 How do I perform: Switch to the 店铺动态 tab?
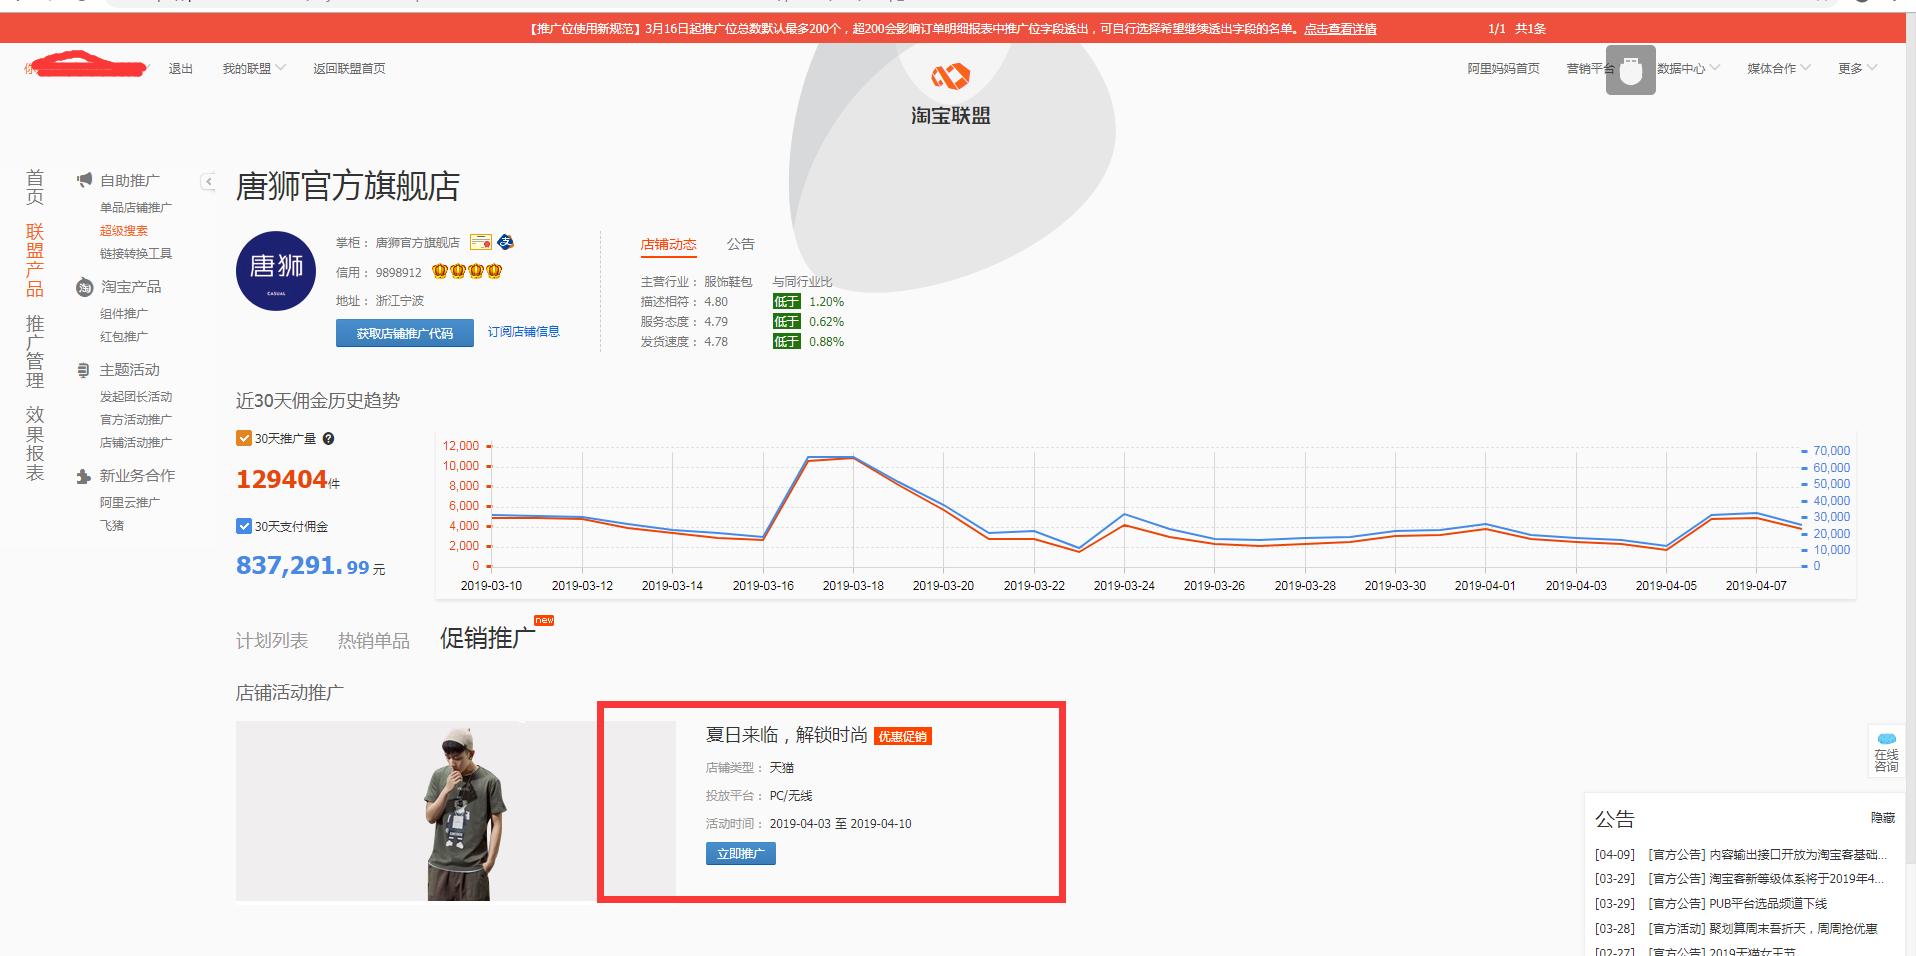[668, 244]
